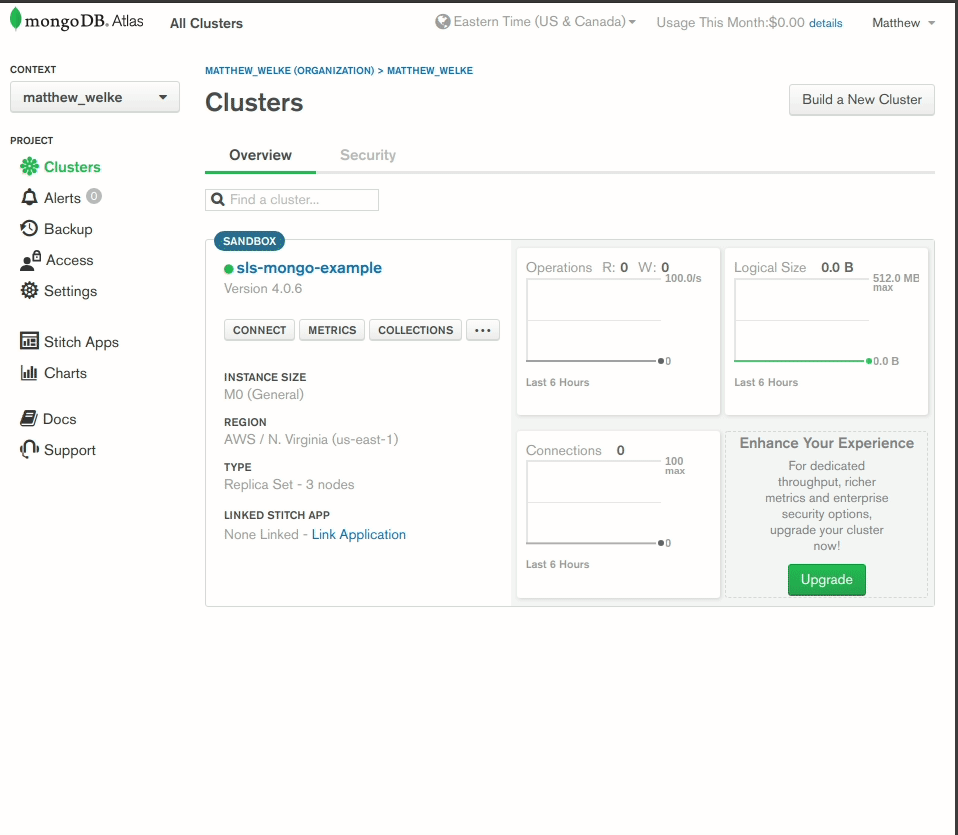Click the magnifier icon in cluster search
This screenshot has height=835, width=958.
tap(218, 200)
